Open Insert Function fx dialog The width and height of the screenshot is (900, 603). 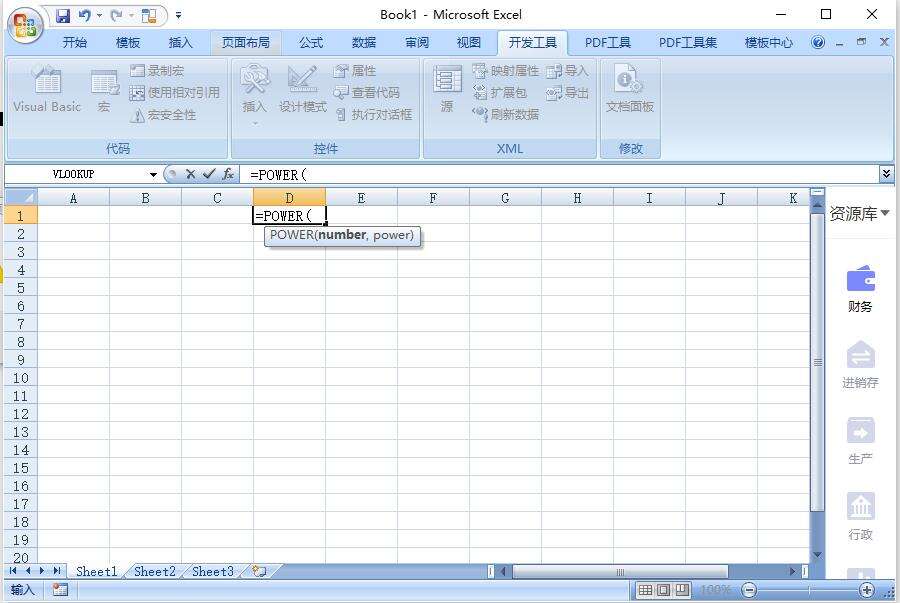[x=228, y=174]
